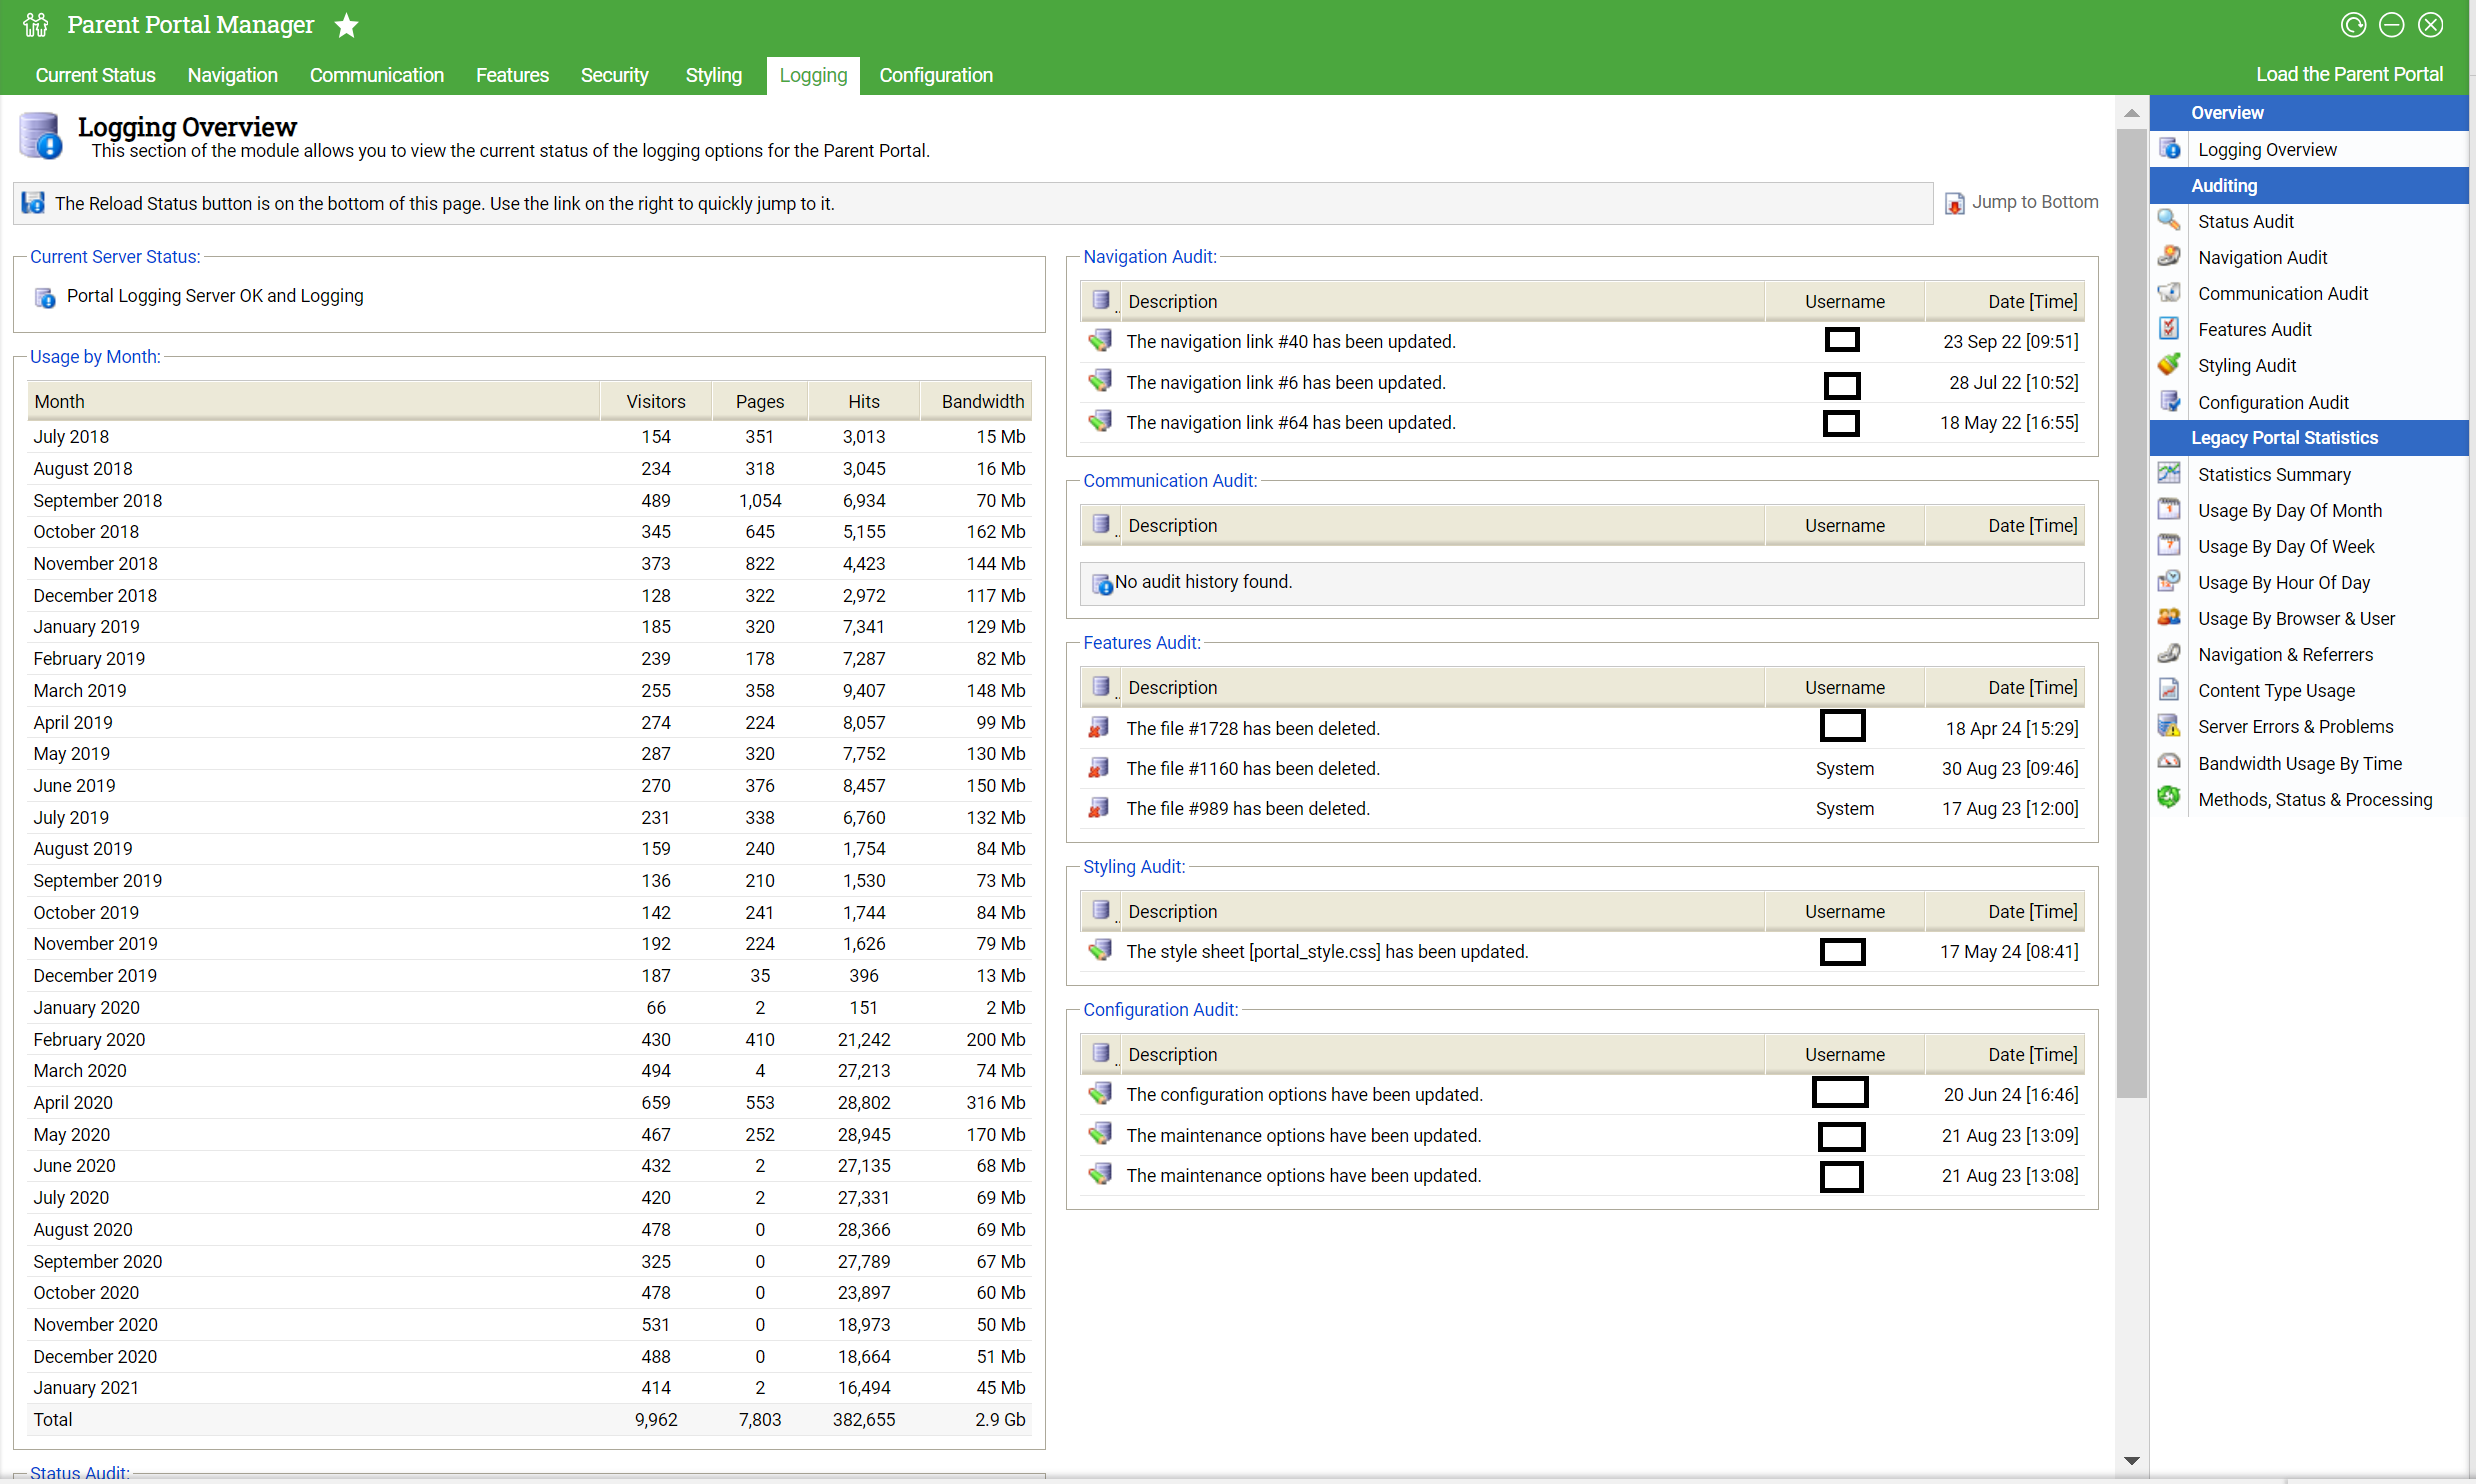2476x1484 pixels.
Task: Click the Statistics Summary chart icon
Action: point(2169,474)
